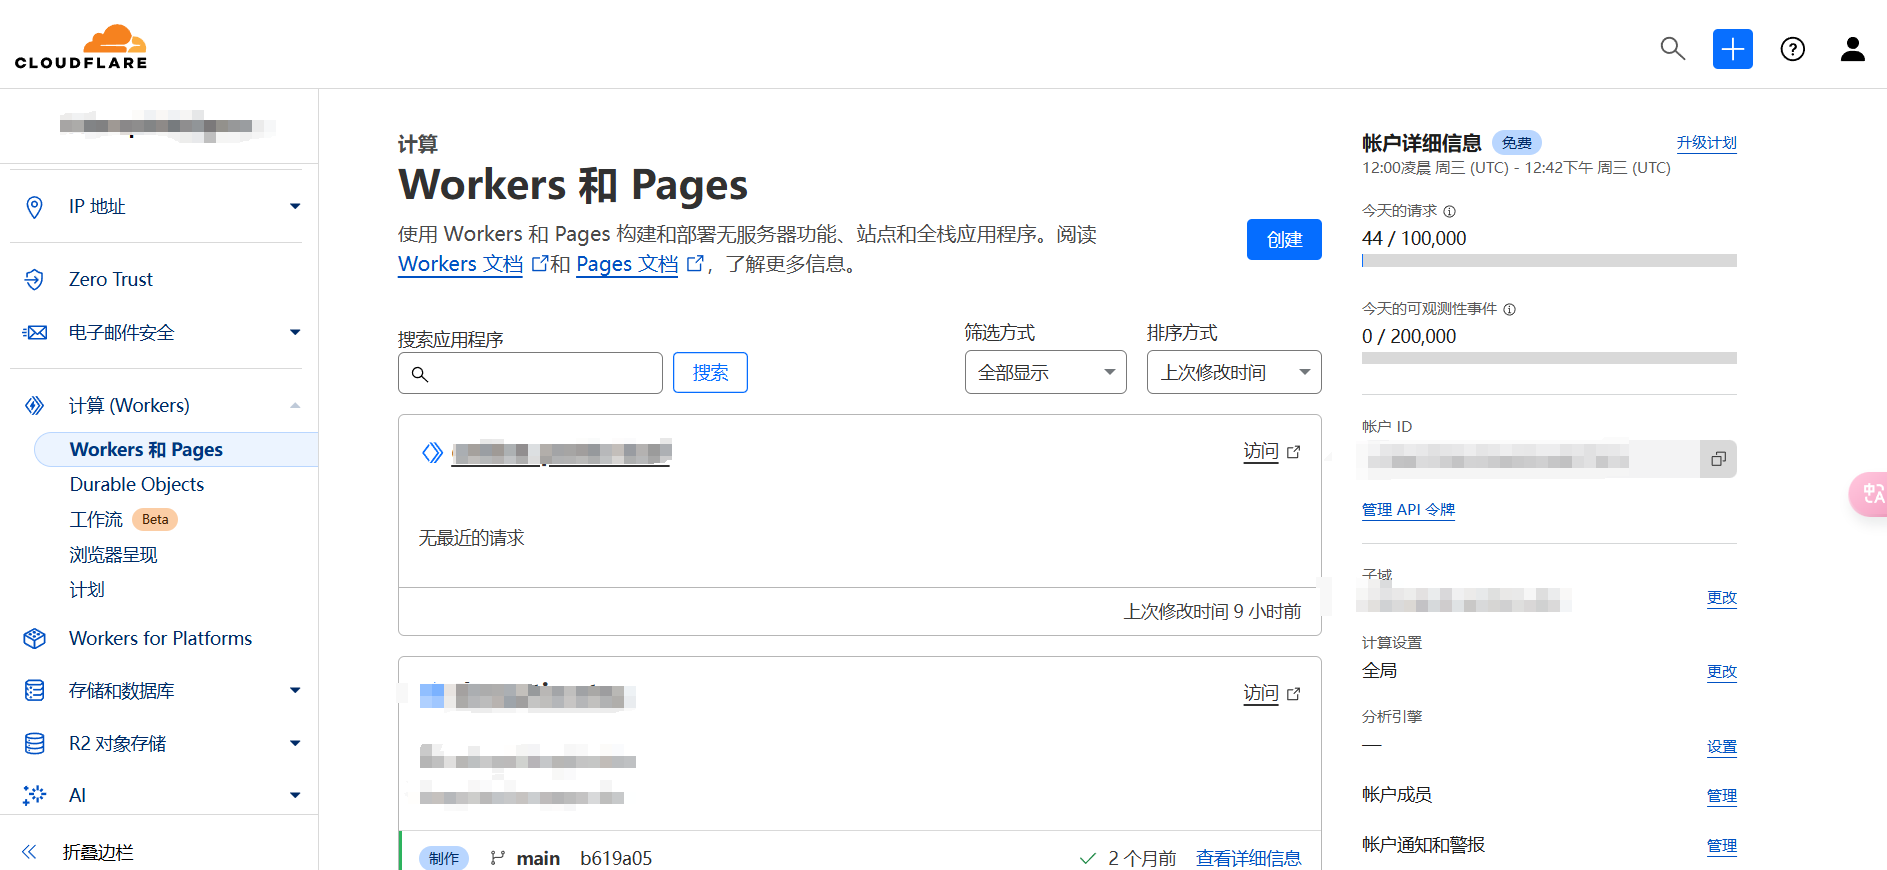The image size is (1887, 870).
Task: Click the pink translate floating icon
Action: (x=1869, y=494)
